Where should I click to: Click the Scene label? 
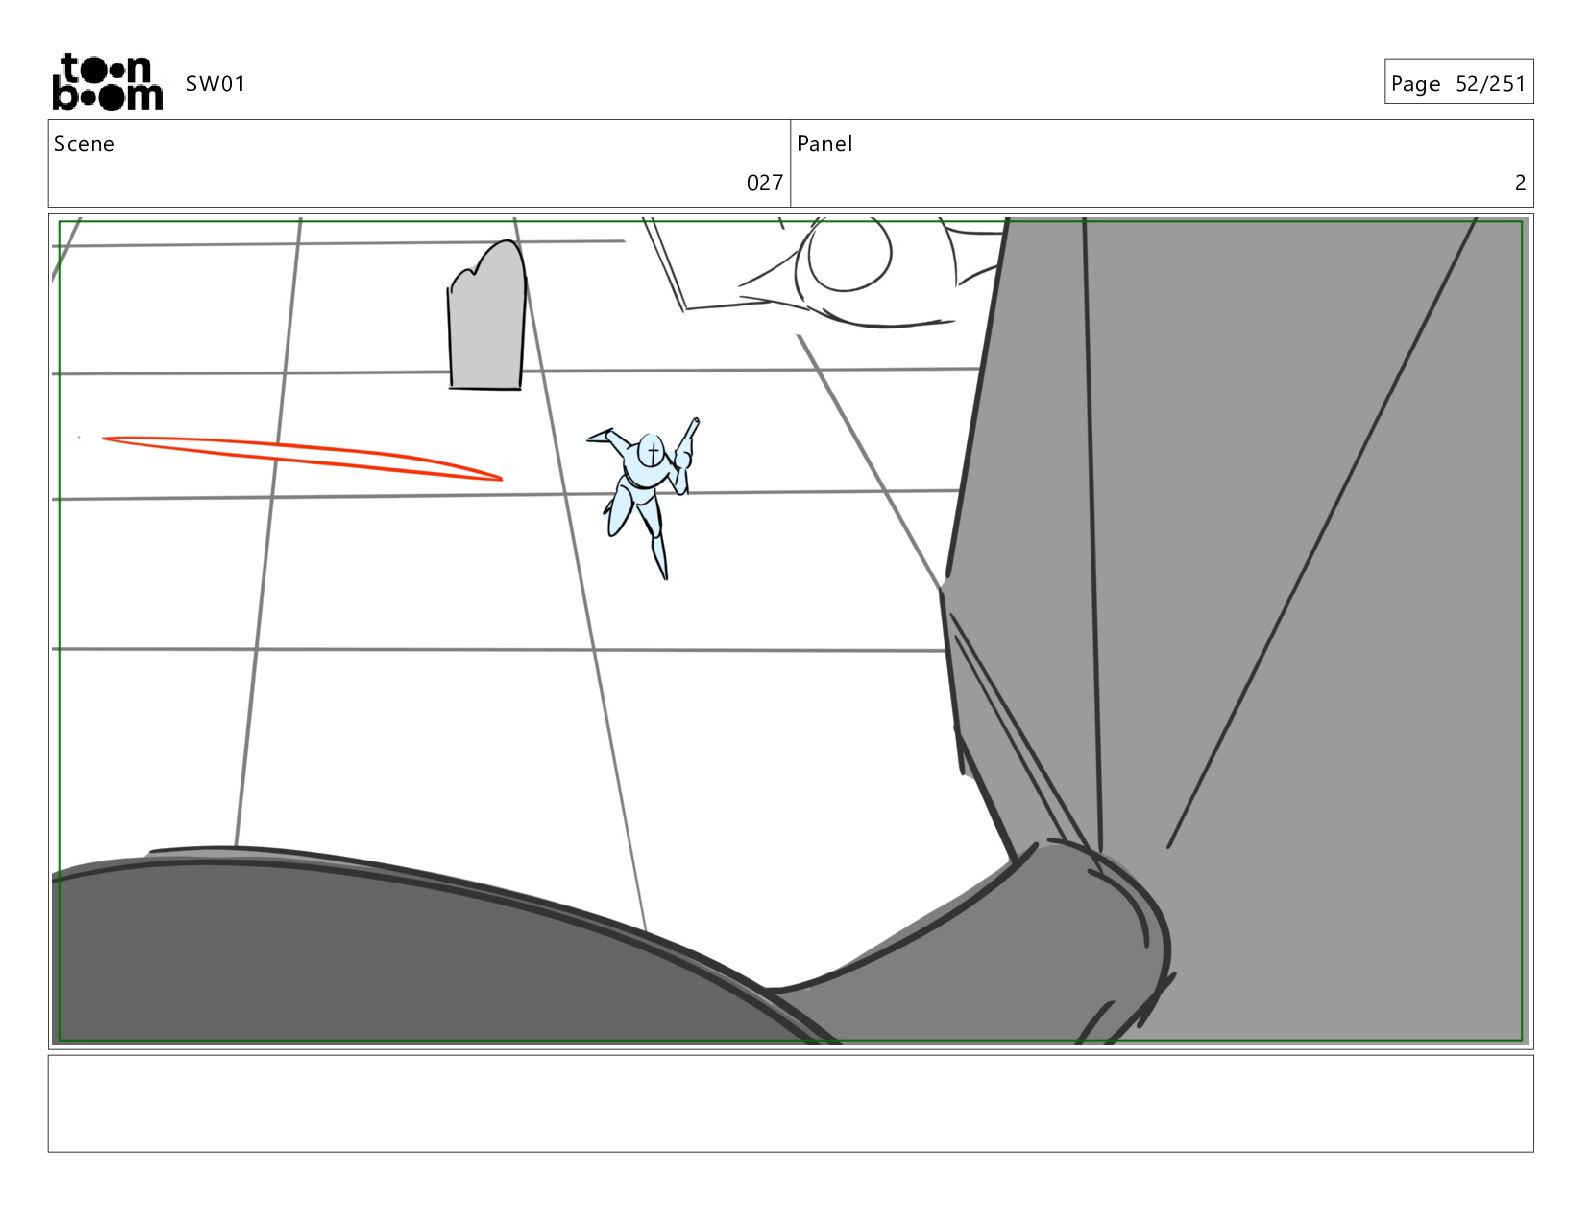pyautogui.click(x=84, y=144)
